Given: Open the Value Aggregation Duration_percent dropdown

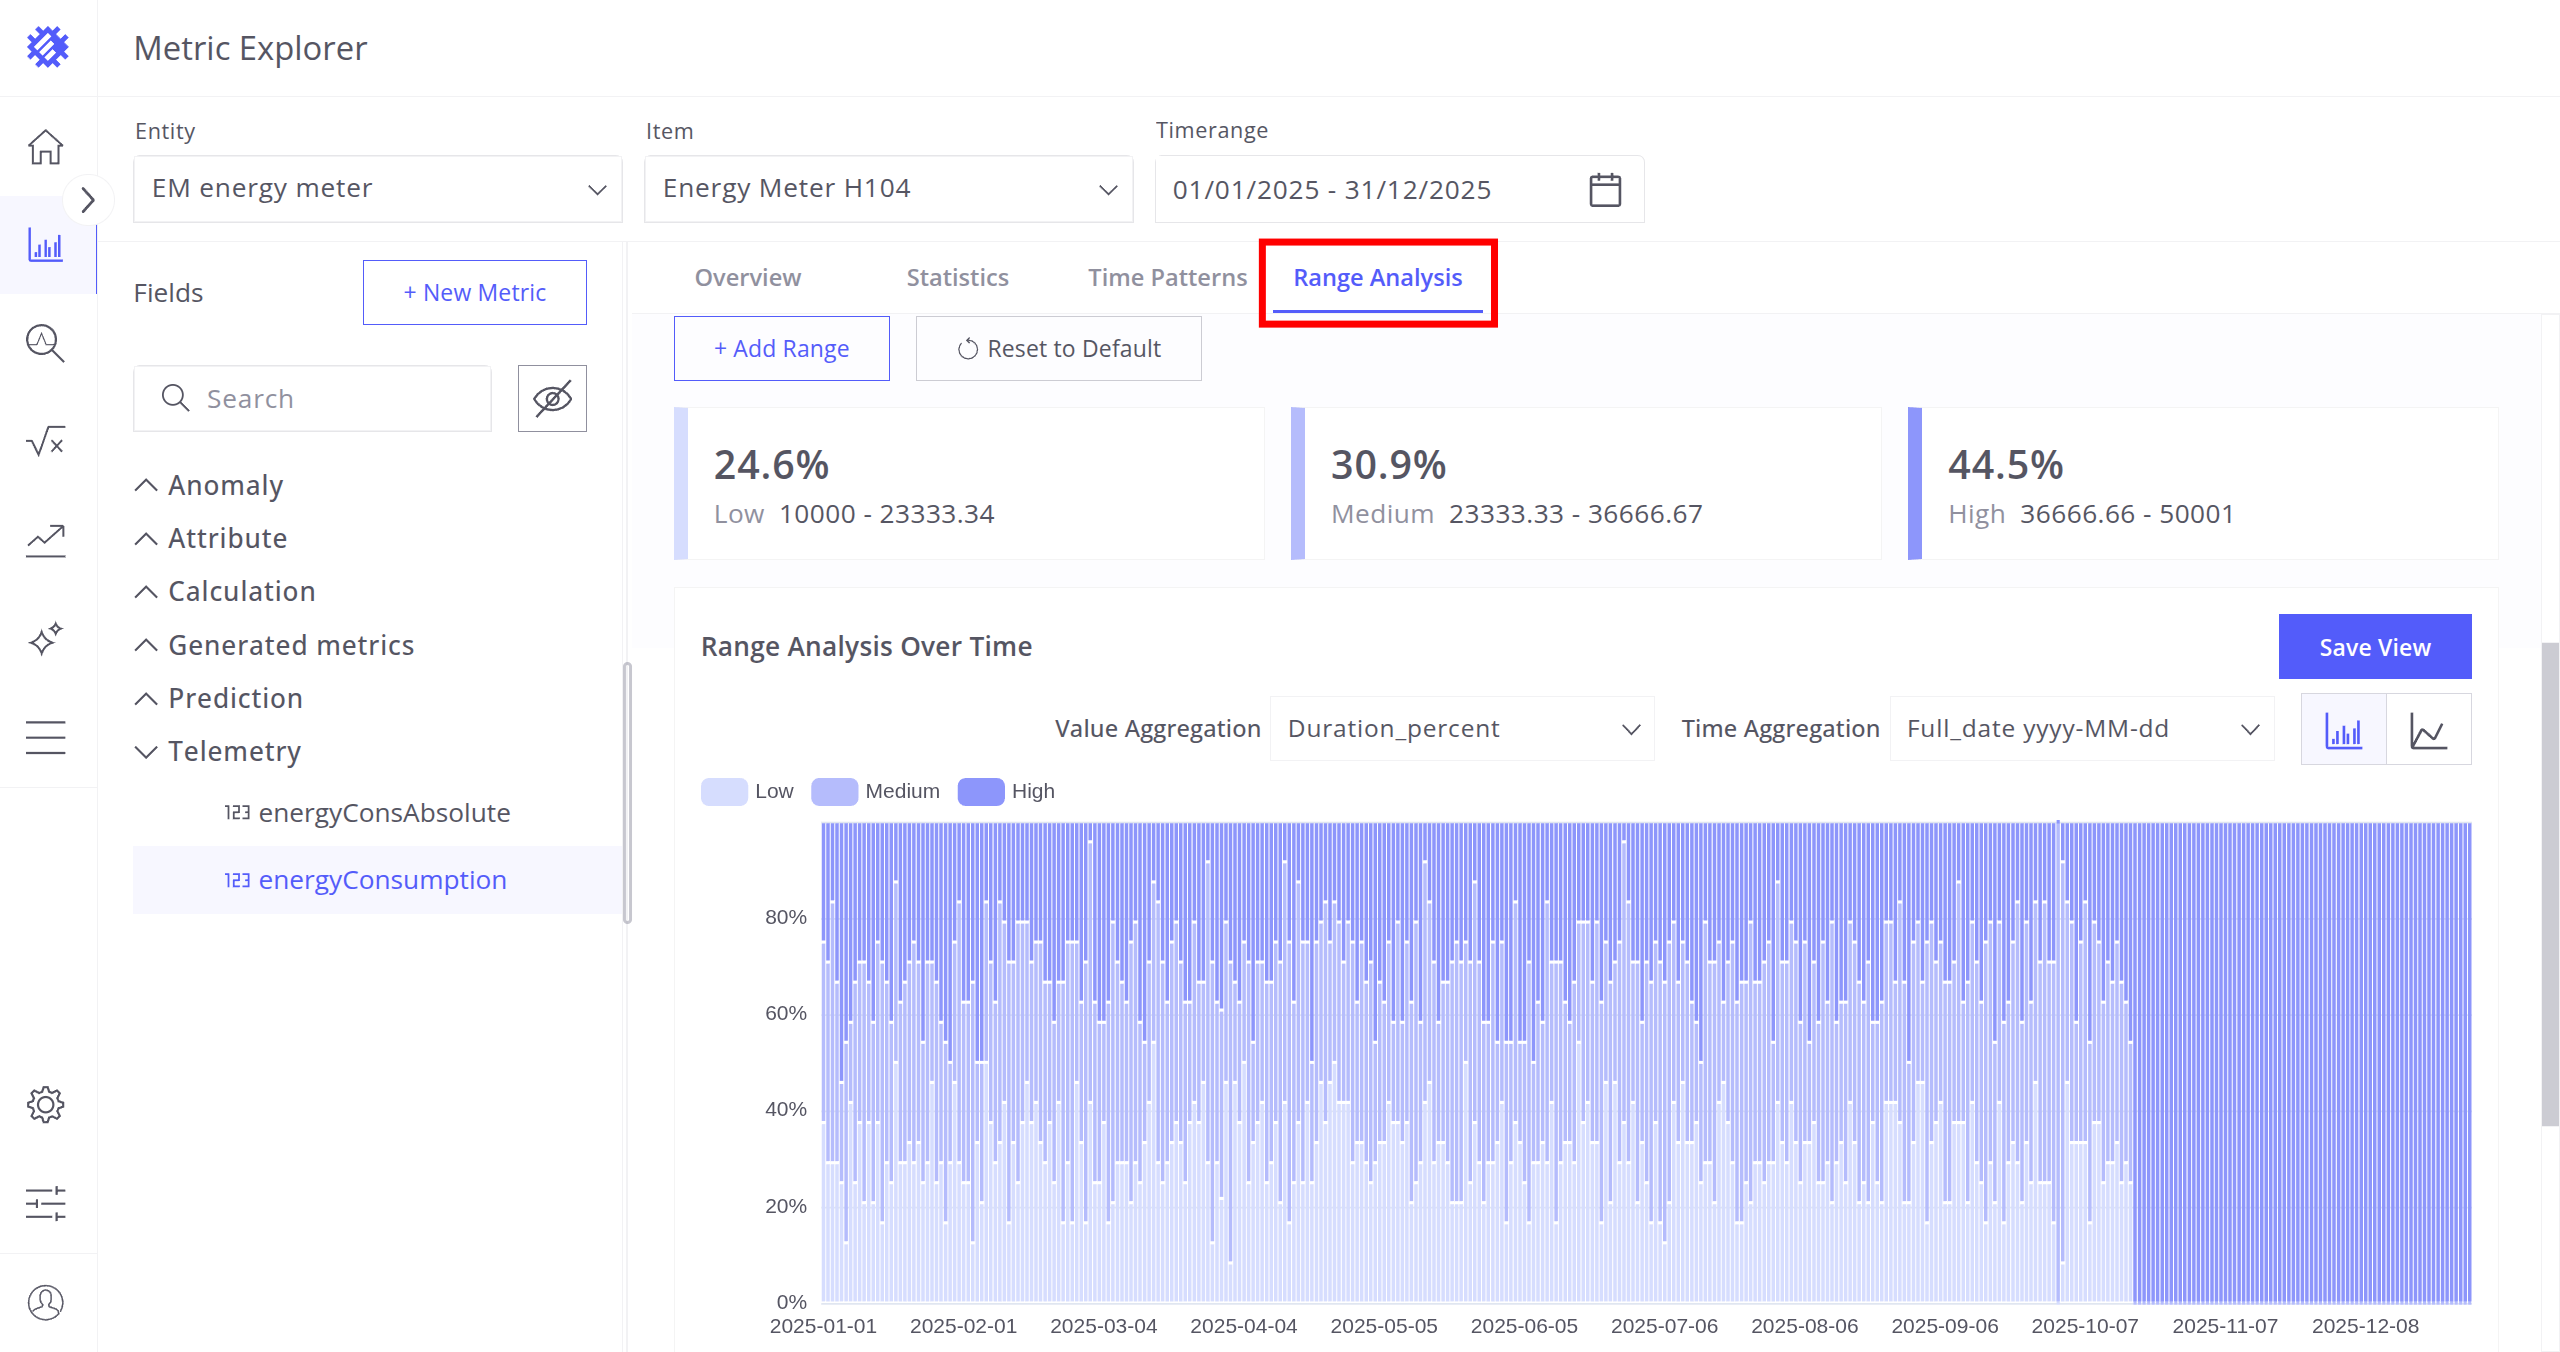Looking at the screenshot, I should [x=1461, y=729].
